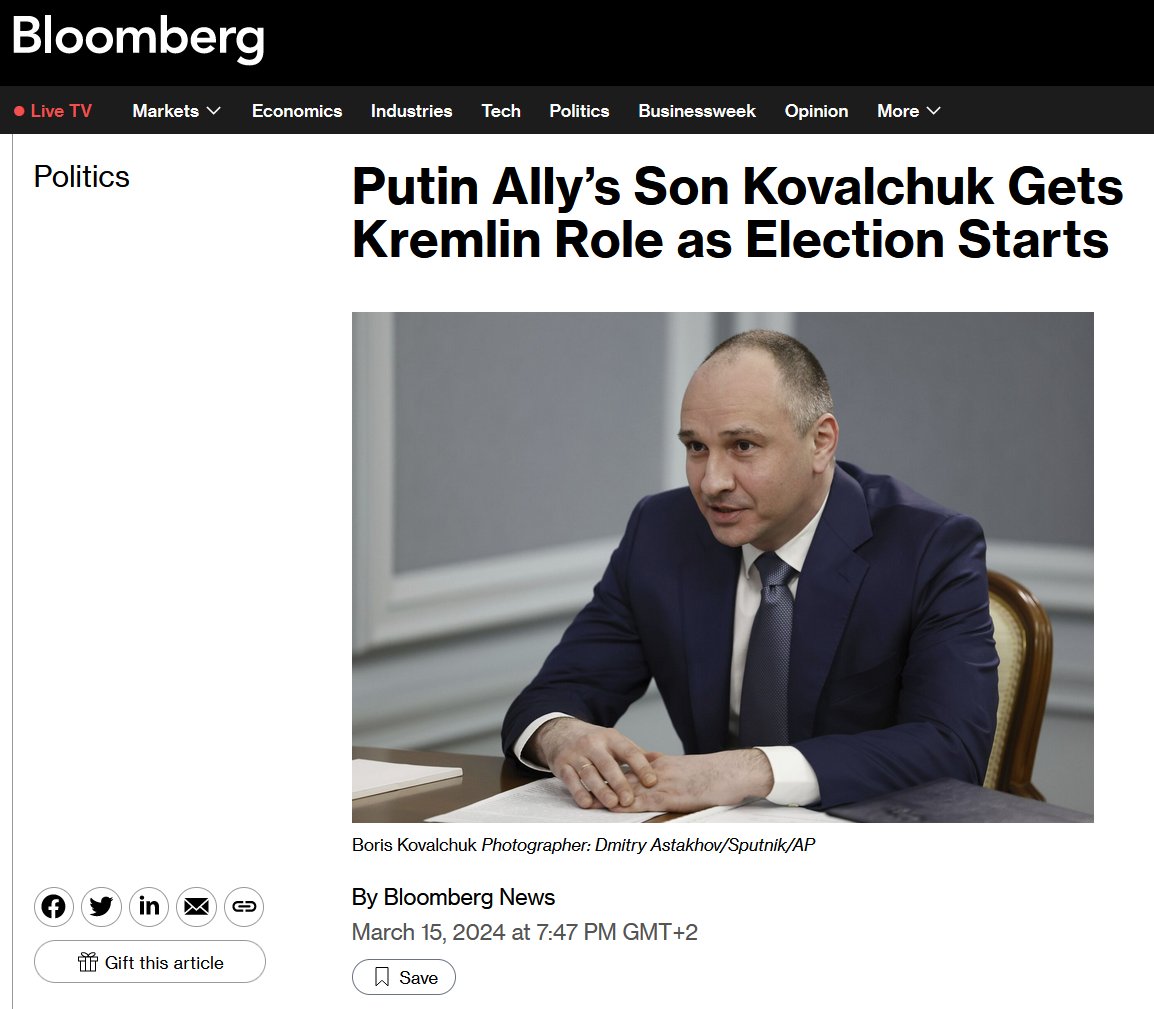Click the bookmark icon on Save
This screenshot has height=1009, width=1154.
tap(381, 977)
